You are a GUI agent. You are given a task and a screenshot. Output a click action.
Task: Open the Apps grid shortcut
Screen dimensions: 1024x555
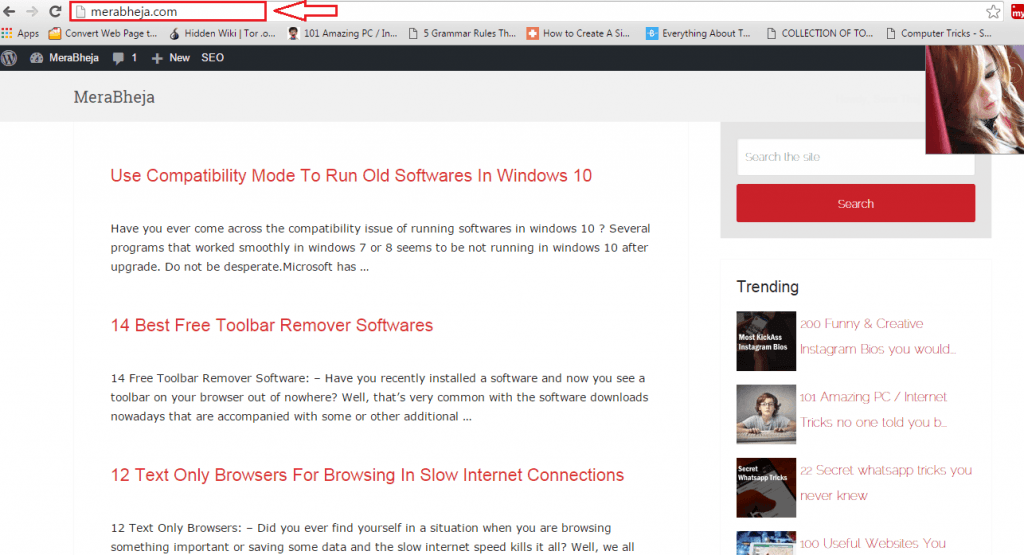[x=21, y=33]
